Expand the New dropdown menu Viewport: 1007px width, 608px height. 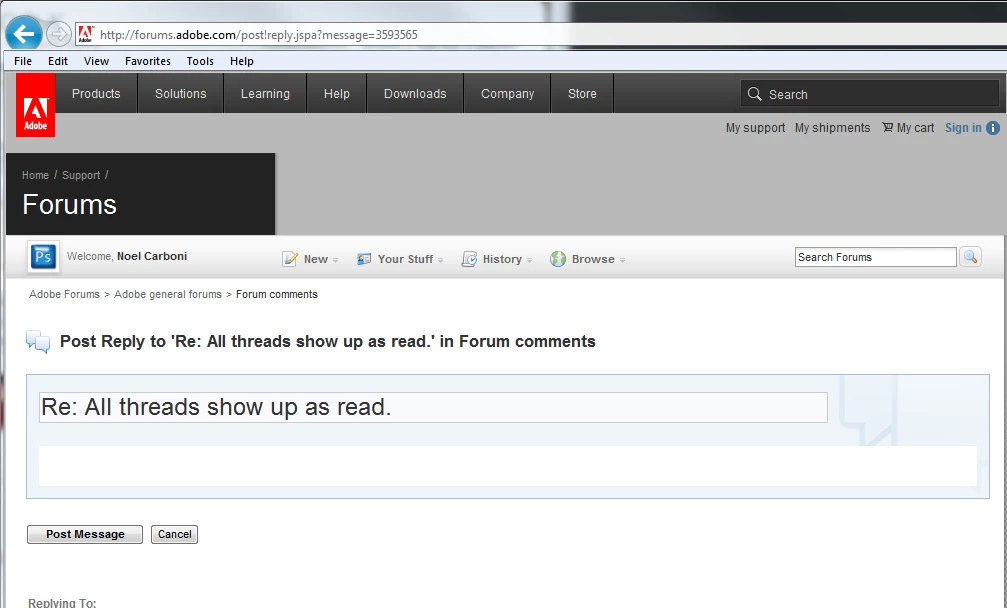click(x=335, y=260)
